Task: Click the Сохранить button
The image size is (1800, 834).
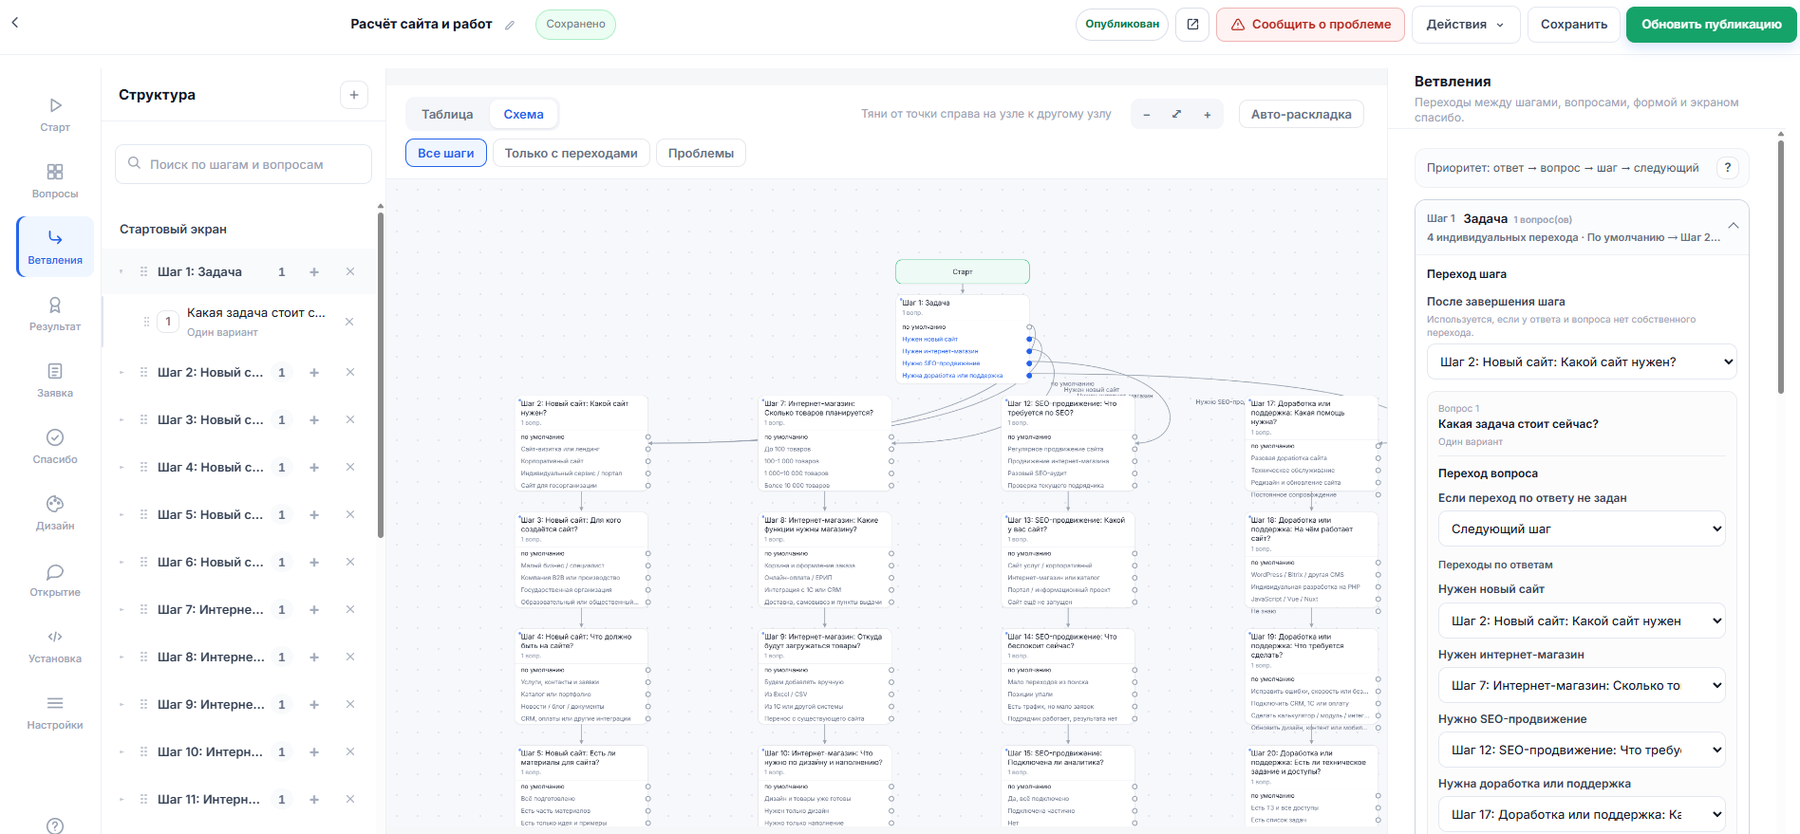Action: click(1573, 24)
